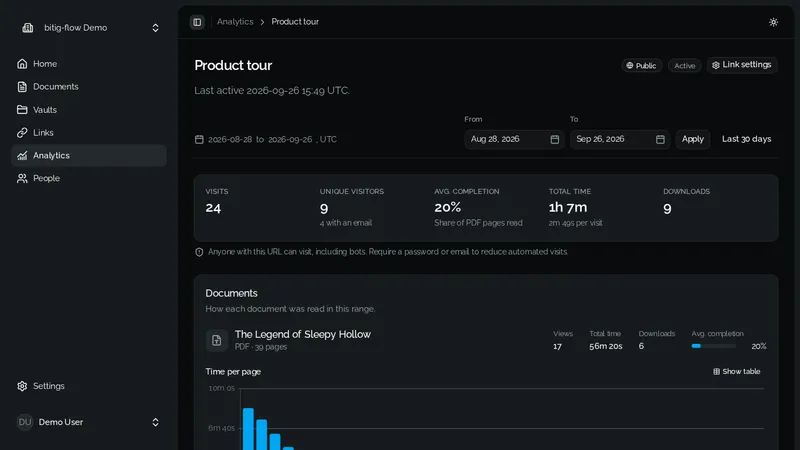Toggle the sidebar panel icon
Image resolution: width=800 pixels, height=450 pixels.
[197, 22]
